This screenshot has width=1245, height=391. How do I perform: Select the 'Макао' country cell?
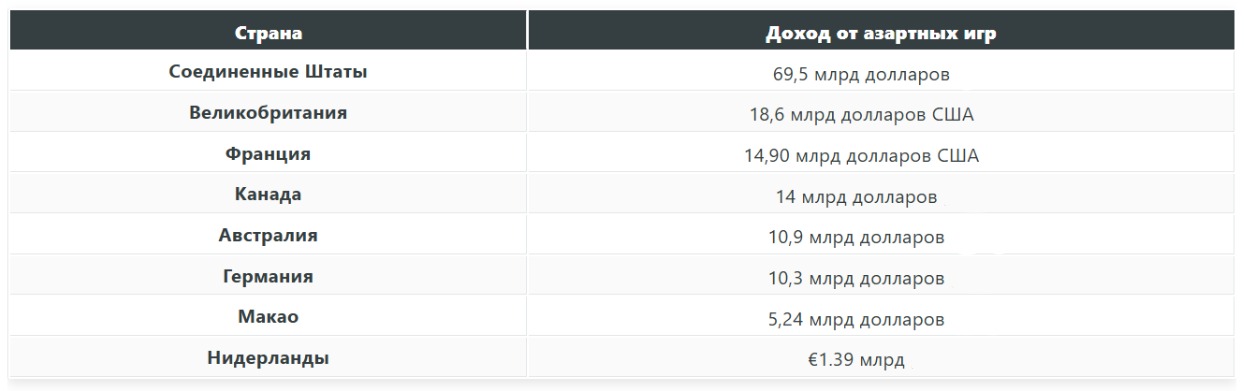pos(268,317)
